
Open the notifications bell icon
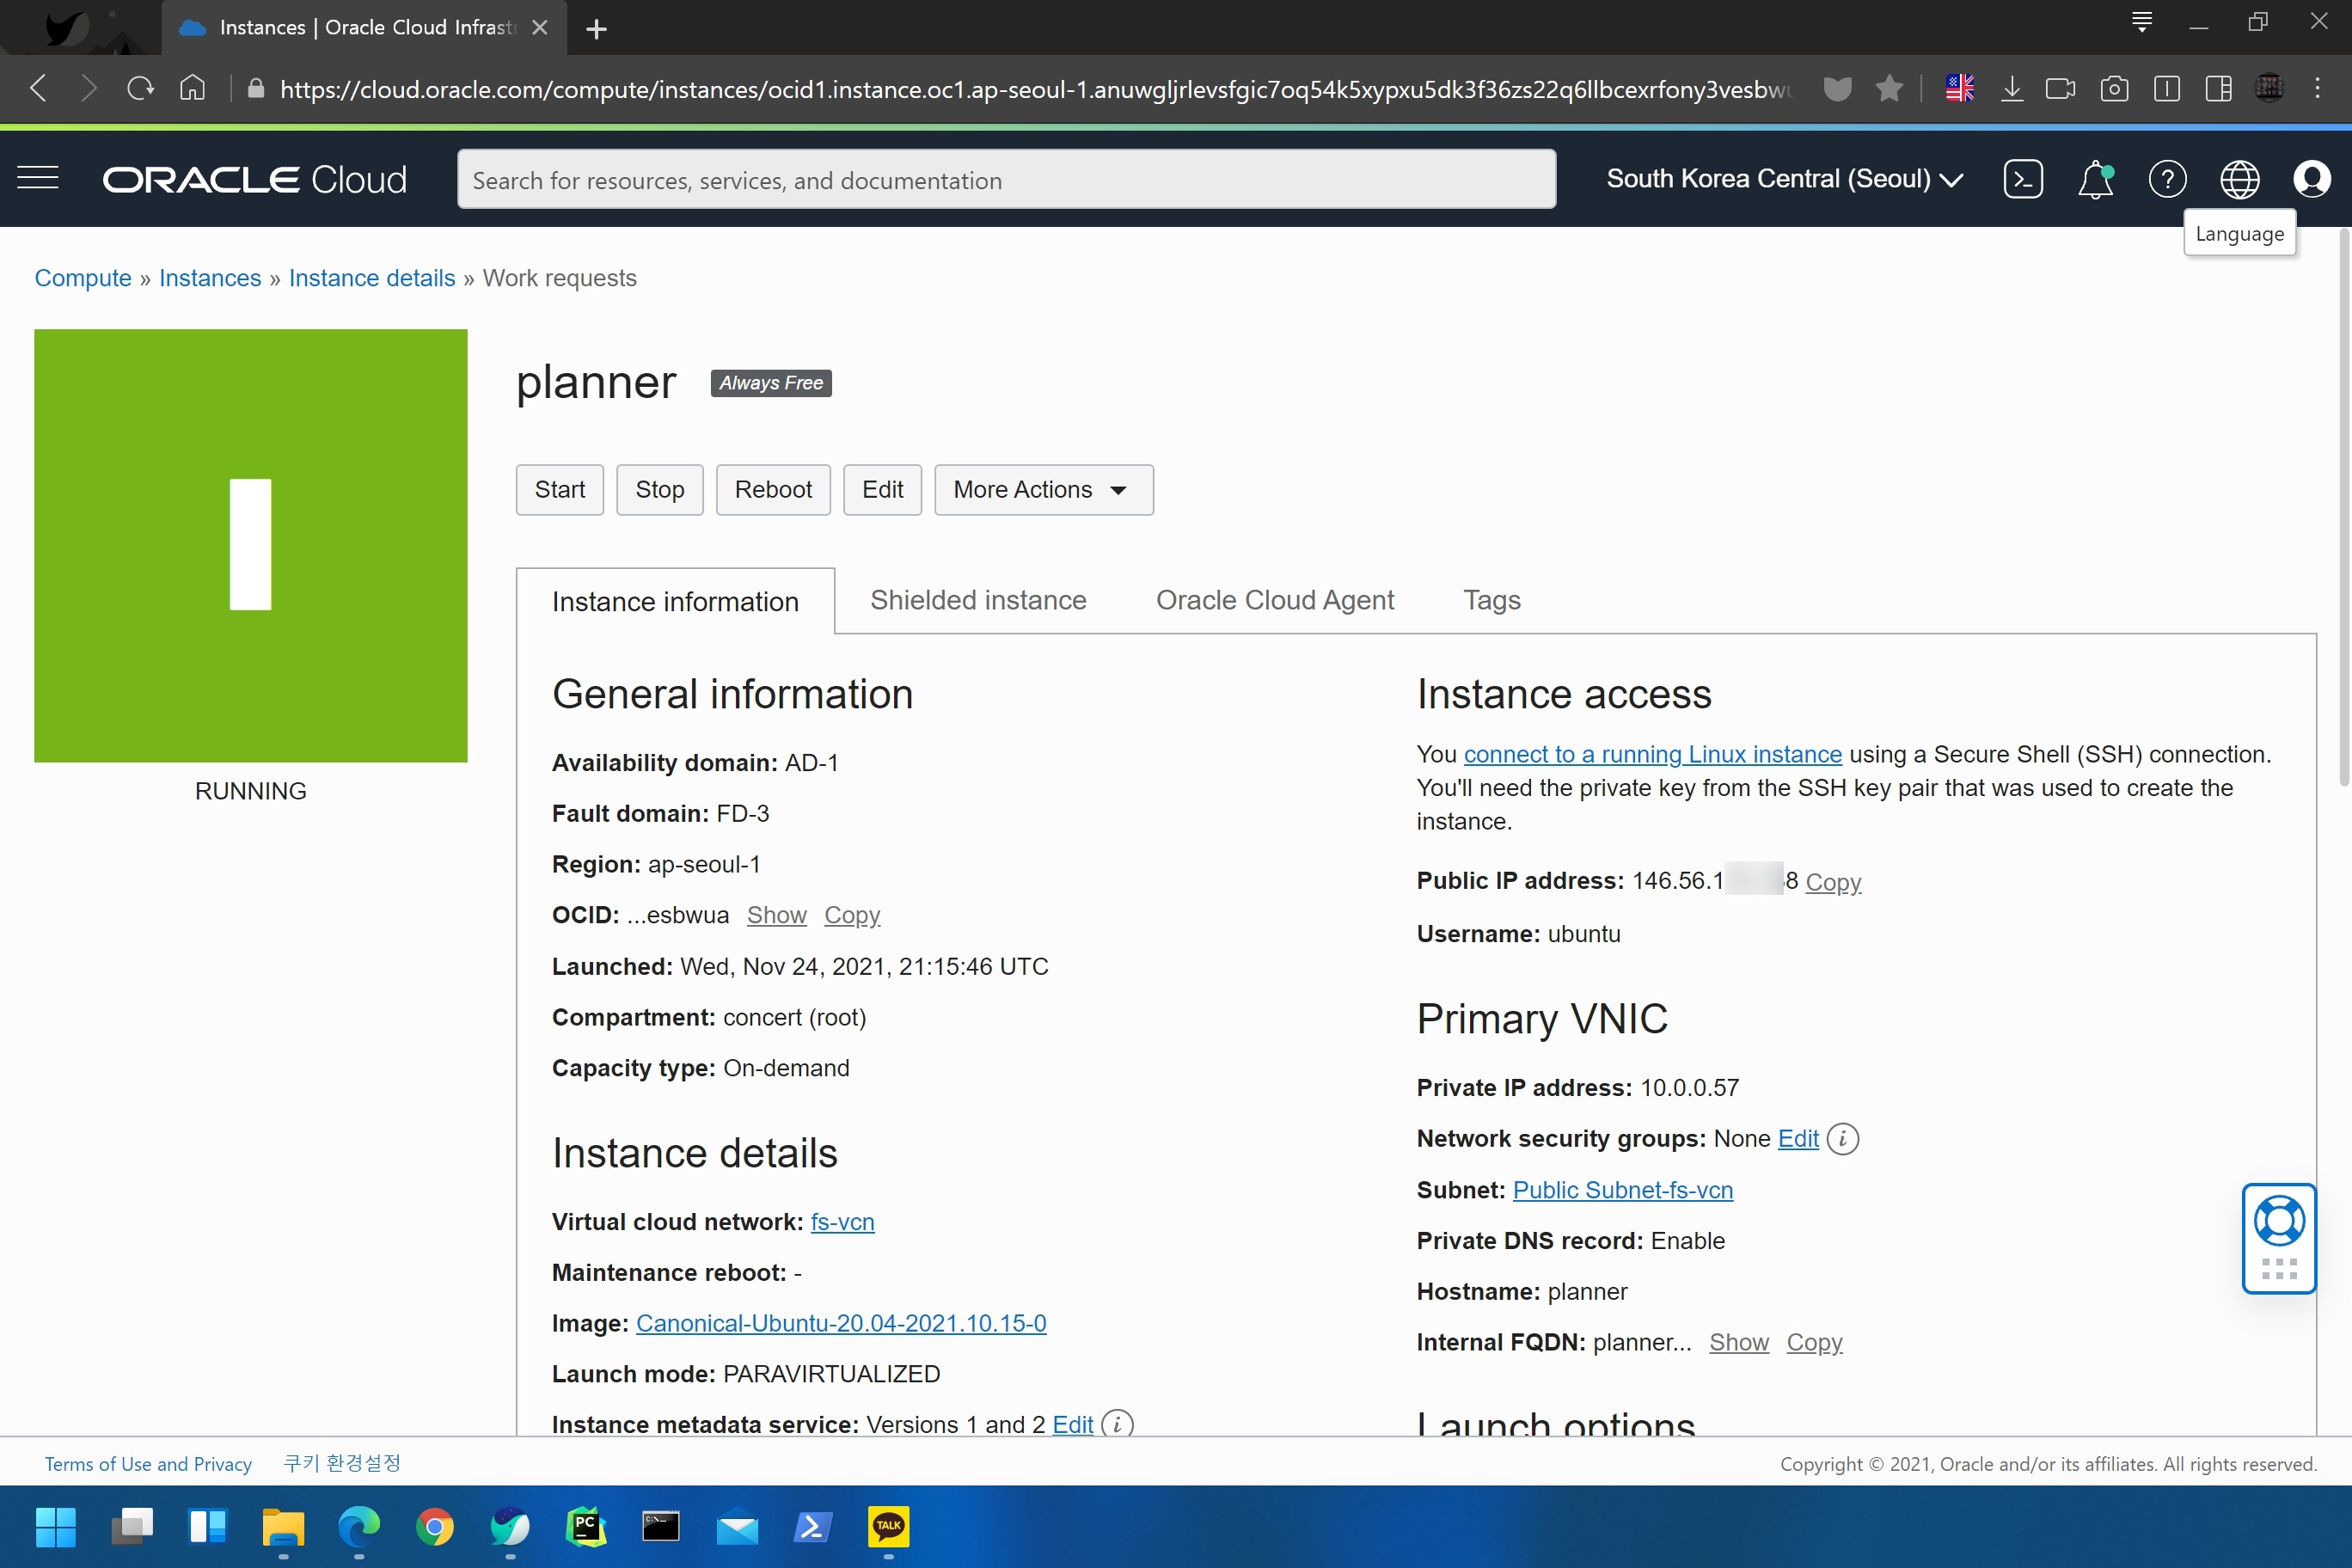[x=2095, y=180]
